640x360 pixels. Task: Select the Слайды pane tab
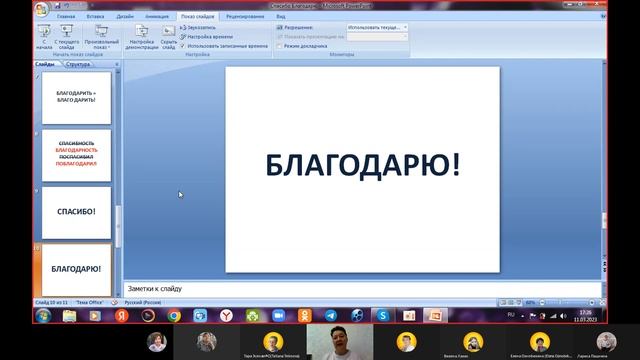45,64
